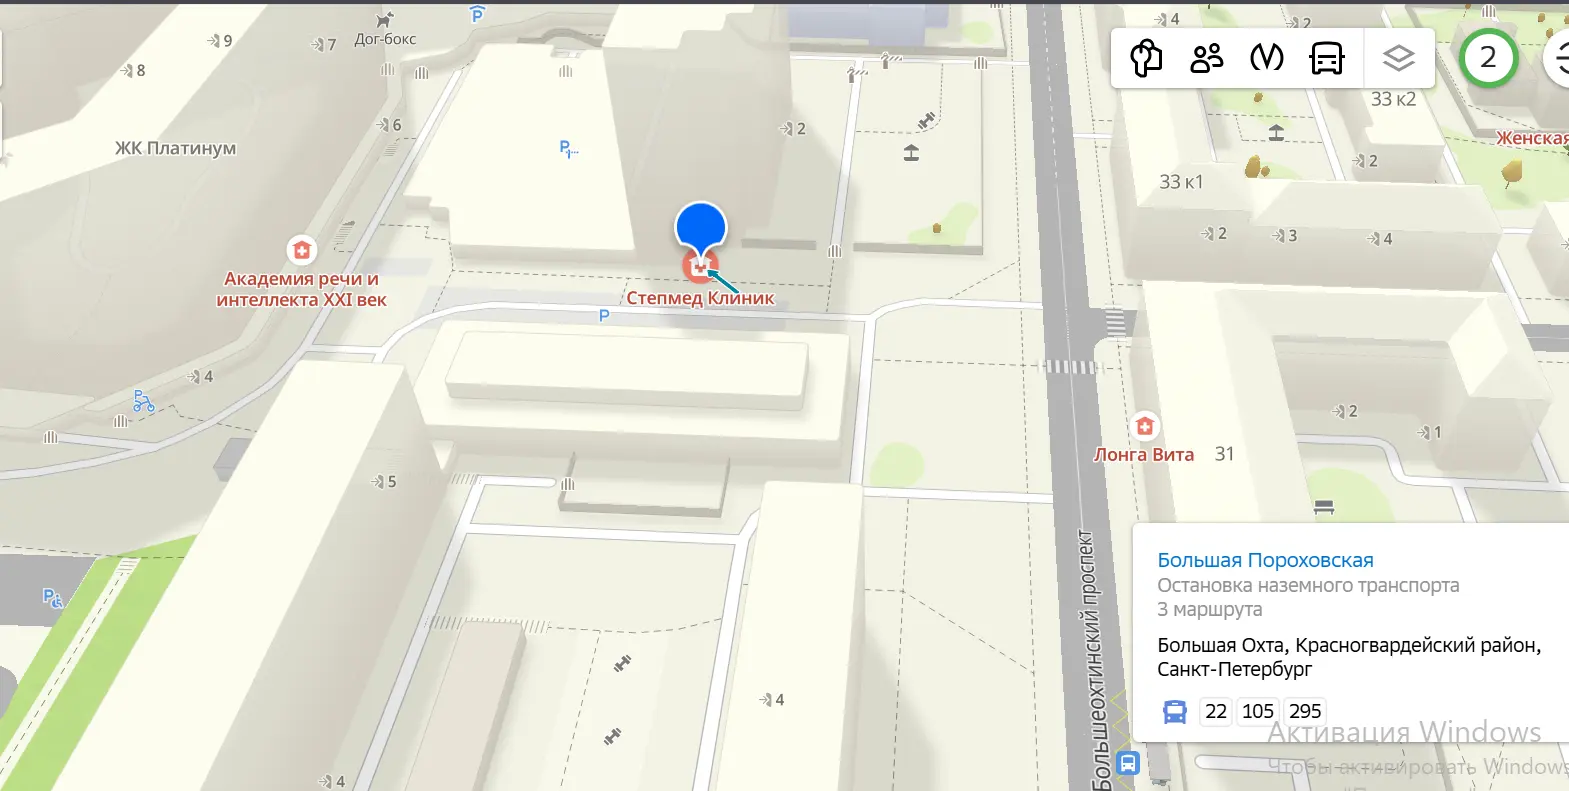Select the ЖК Платинум building label
Viewport: 1569px width, 791px height.
tap(176, 148)
